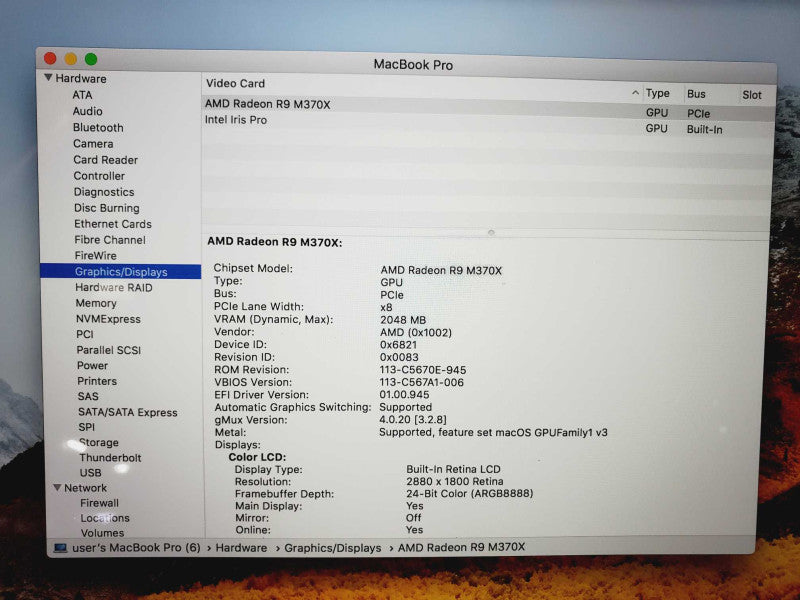Click the red close window button
Image resolution: width=800 pixels, height=600 pixels.
[50, 58]
